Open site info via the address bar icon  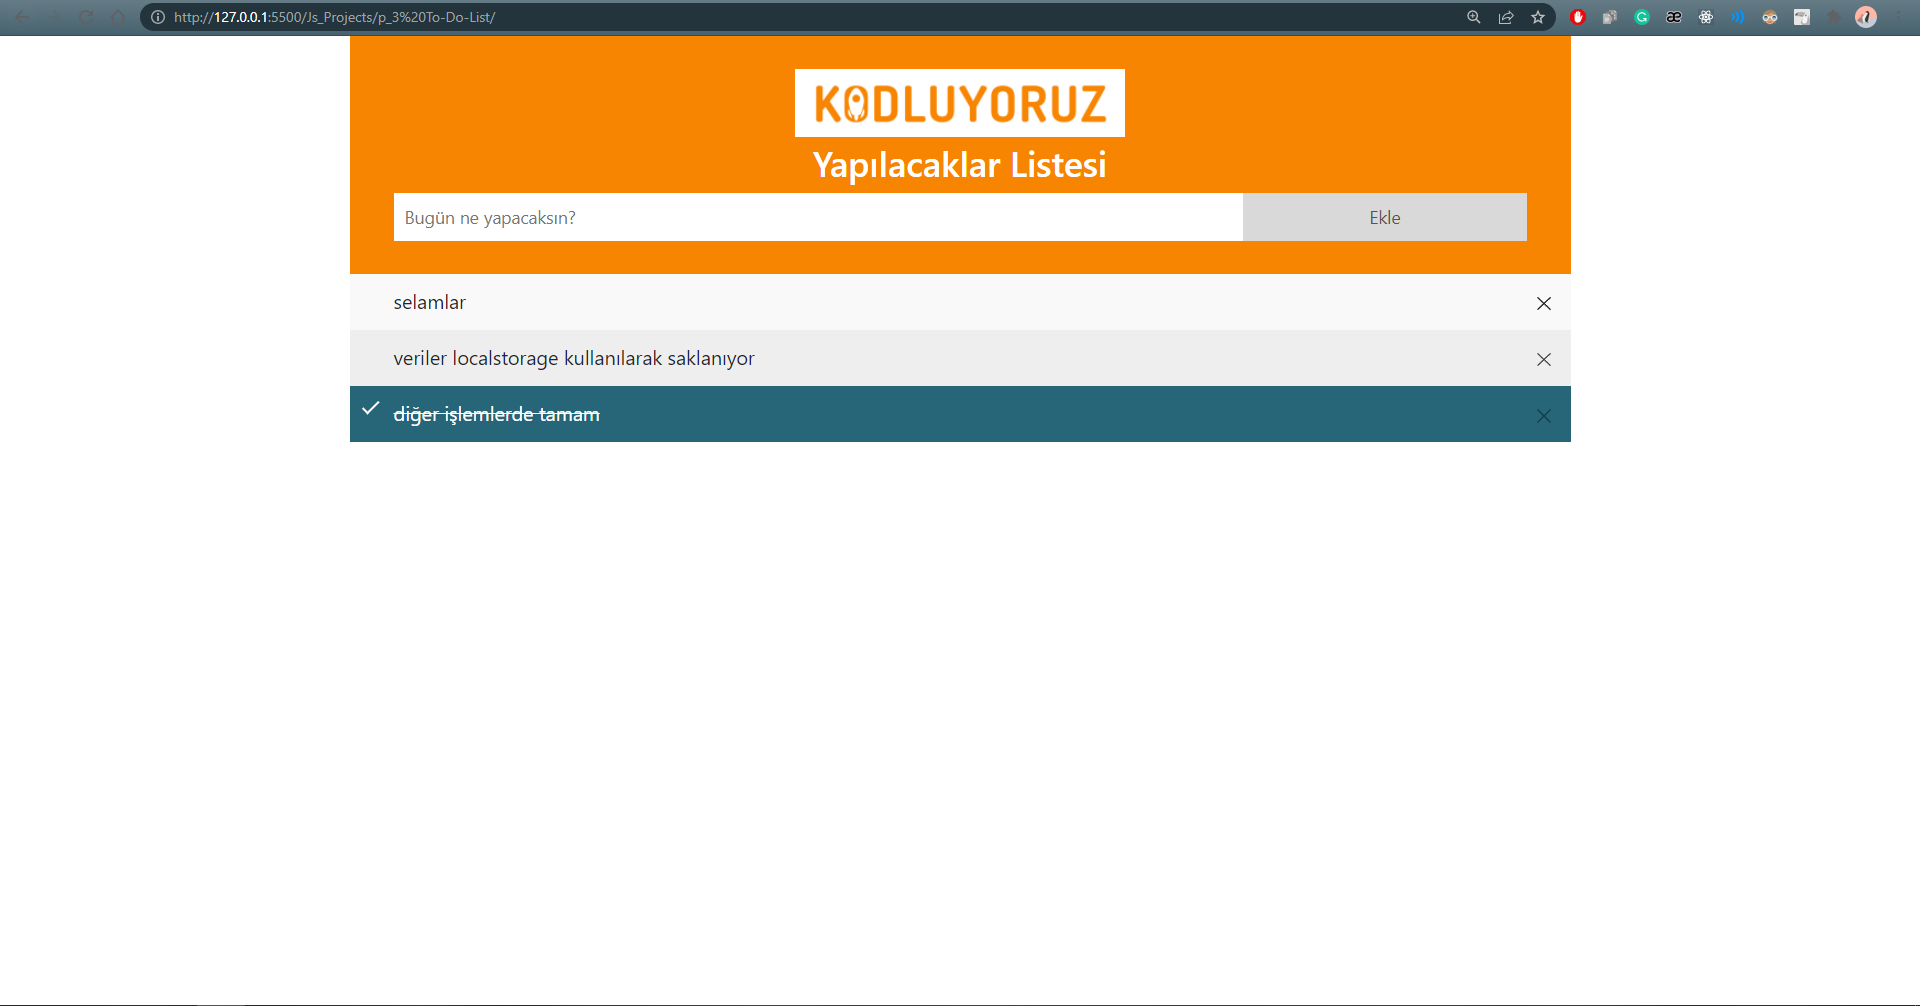[x=156, y=17]
